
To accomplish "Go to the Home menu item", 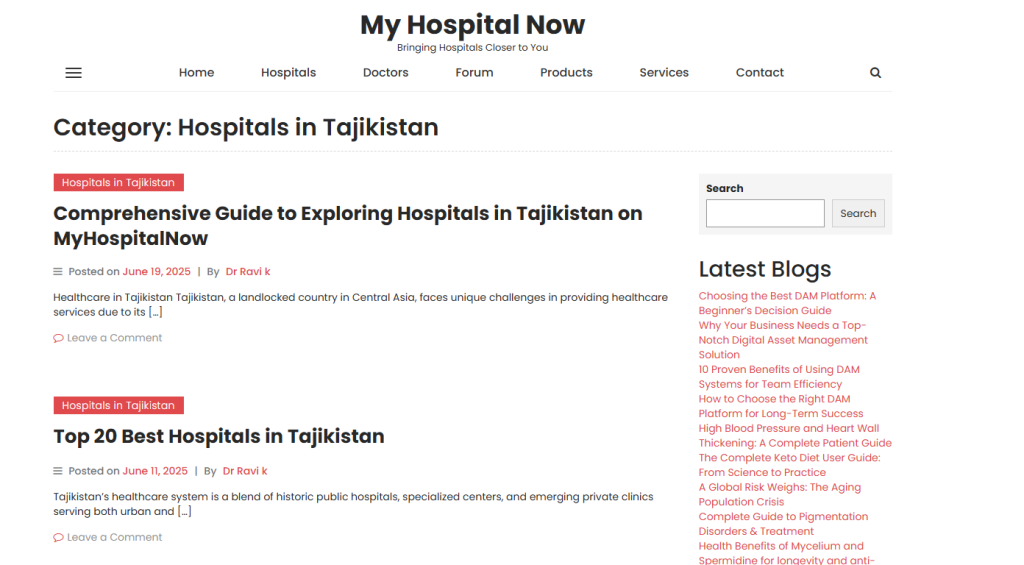I will tap(197, 73).
